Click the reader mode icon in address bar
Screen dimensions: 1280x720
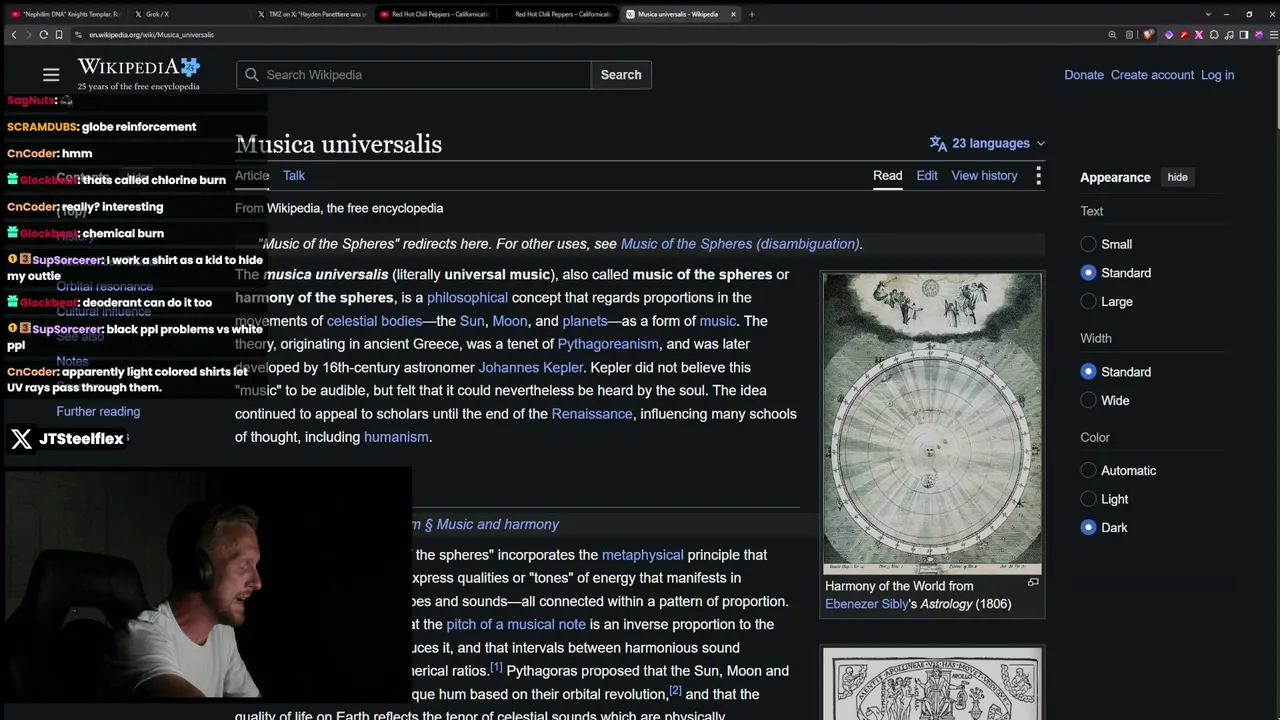point(1129,34)
